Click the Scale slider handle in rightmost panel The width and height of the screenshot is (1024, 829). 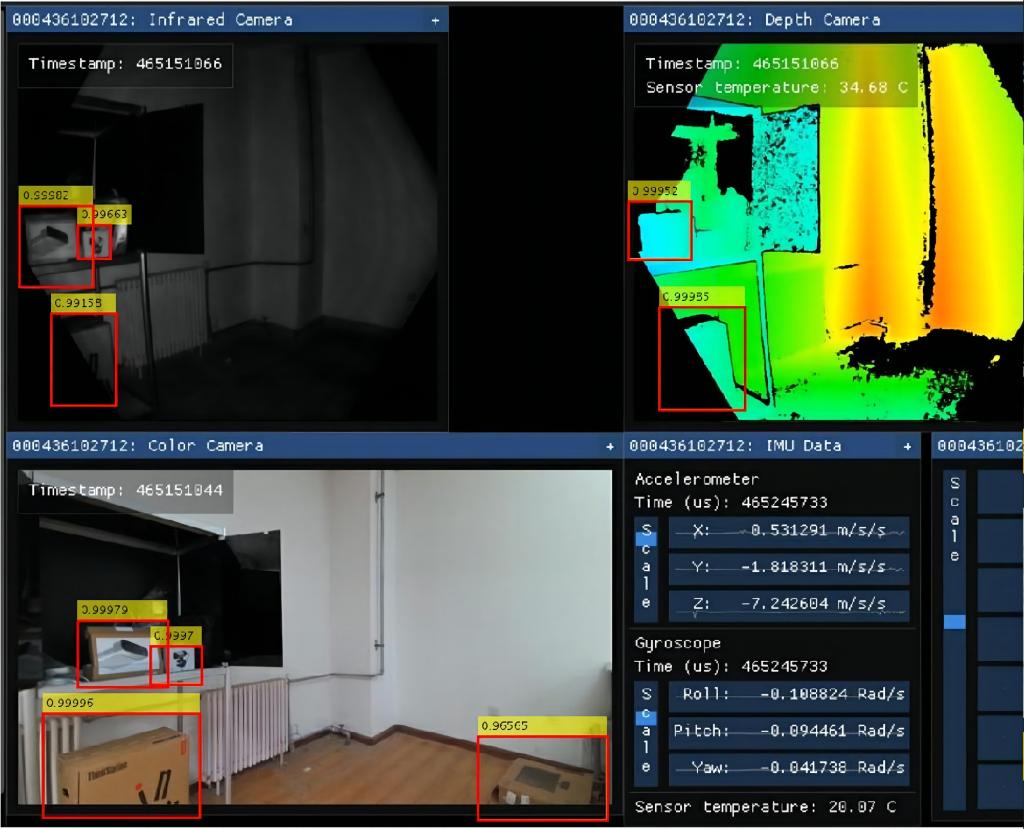[x=955, y=622]
